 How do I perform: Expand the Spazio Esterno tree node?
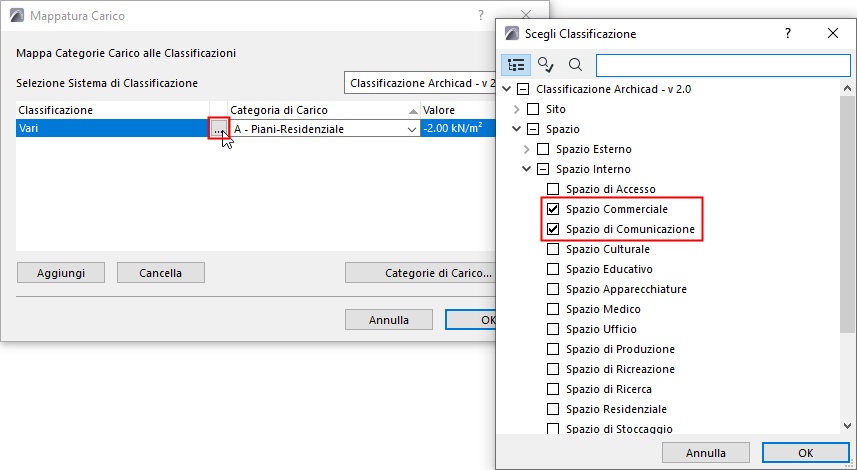point(527,149)
